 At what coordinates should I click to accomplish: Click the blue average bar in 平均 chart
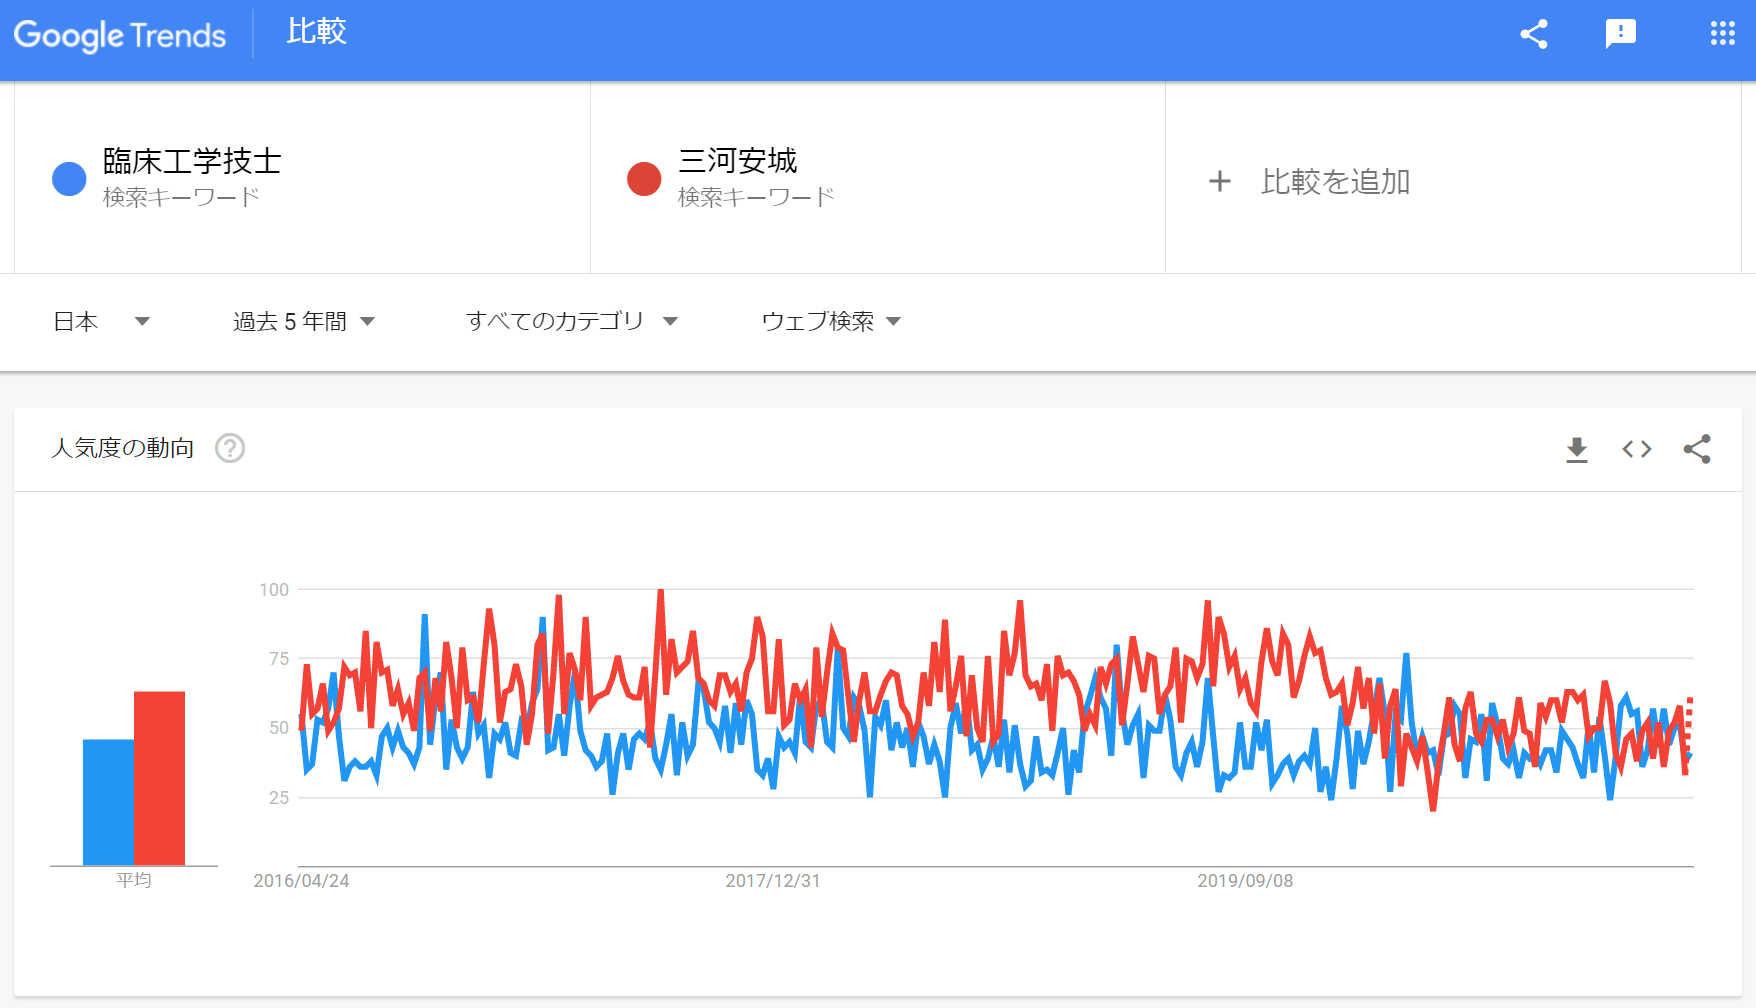tap(108, 802)
